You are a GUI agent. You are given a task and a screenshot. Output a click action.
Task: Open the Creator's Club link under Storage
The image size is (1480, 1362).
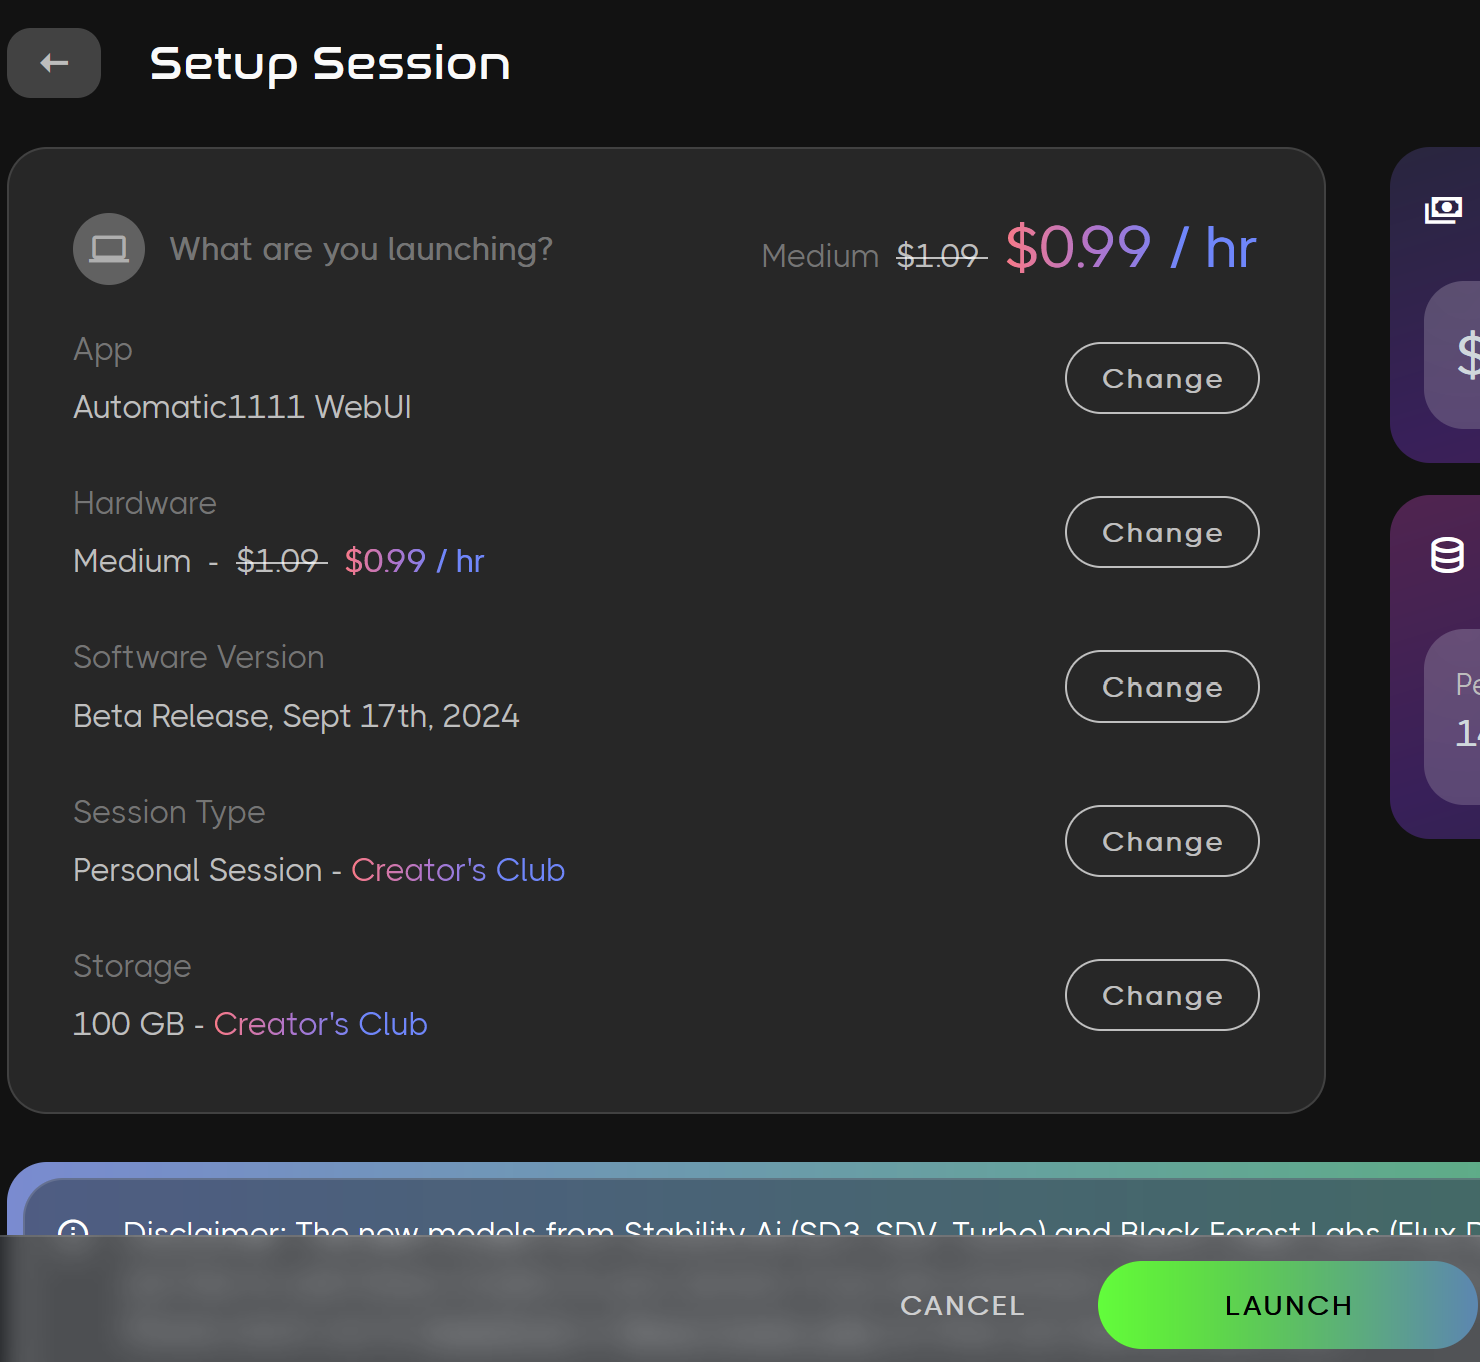click(x=320, y=1023)
